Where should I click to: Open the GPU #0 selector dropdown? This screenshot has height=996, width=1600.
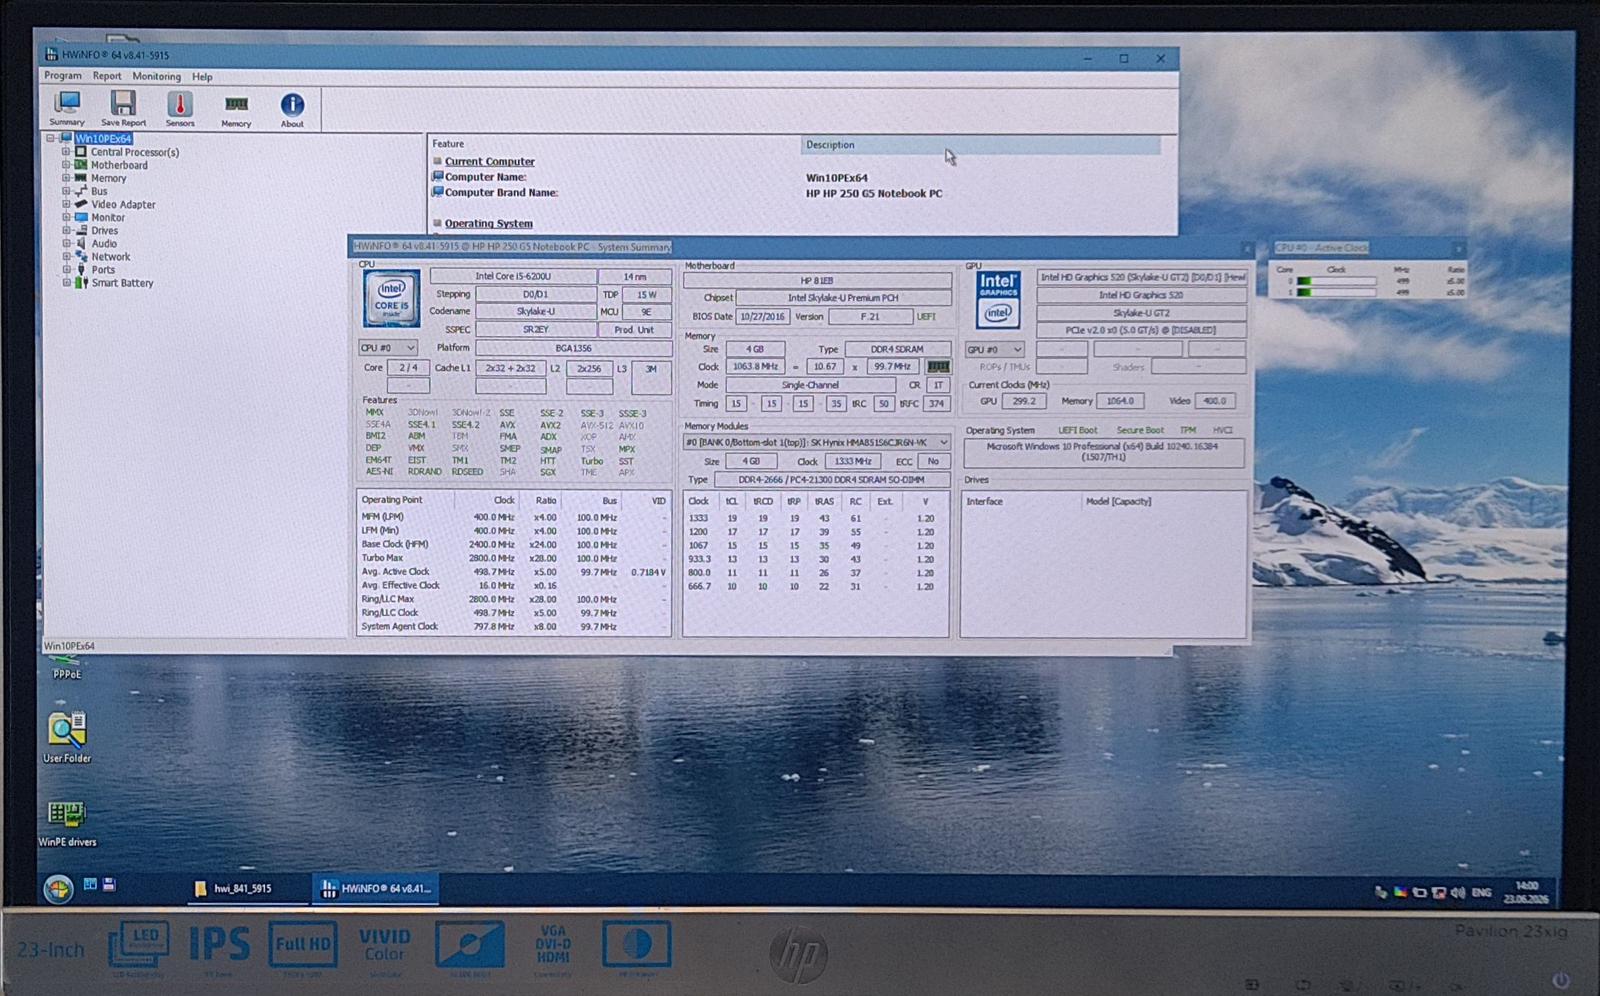pyautogui.click(x=995, y=349)
